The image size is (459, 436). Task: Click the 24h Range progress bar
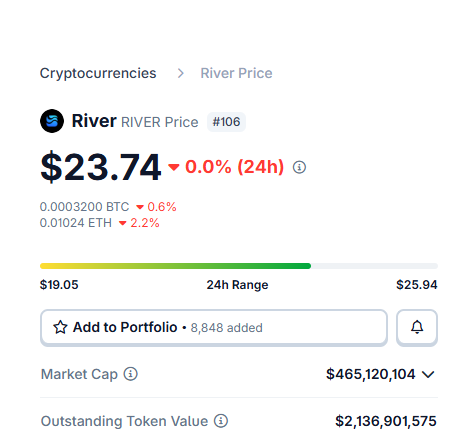click(239, 266)
